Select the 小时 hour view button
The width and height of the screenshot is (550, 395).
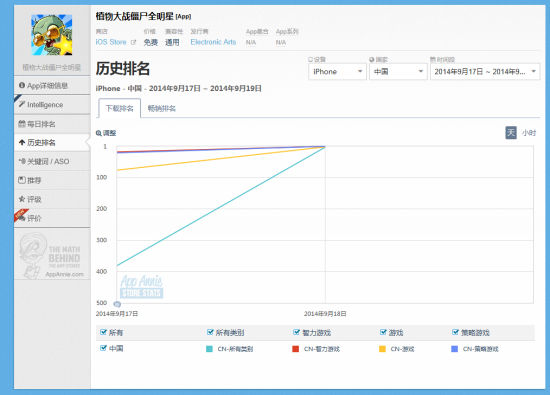pyautogui.click(x=529, y=133)
